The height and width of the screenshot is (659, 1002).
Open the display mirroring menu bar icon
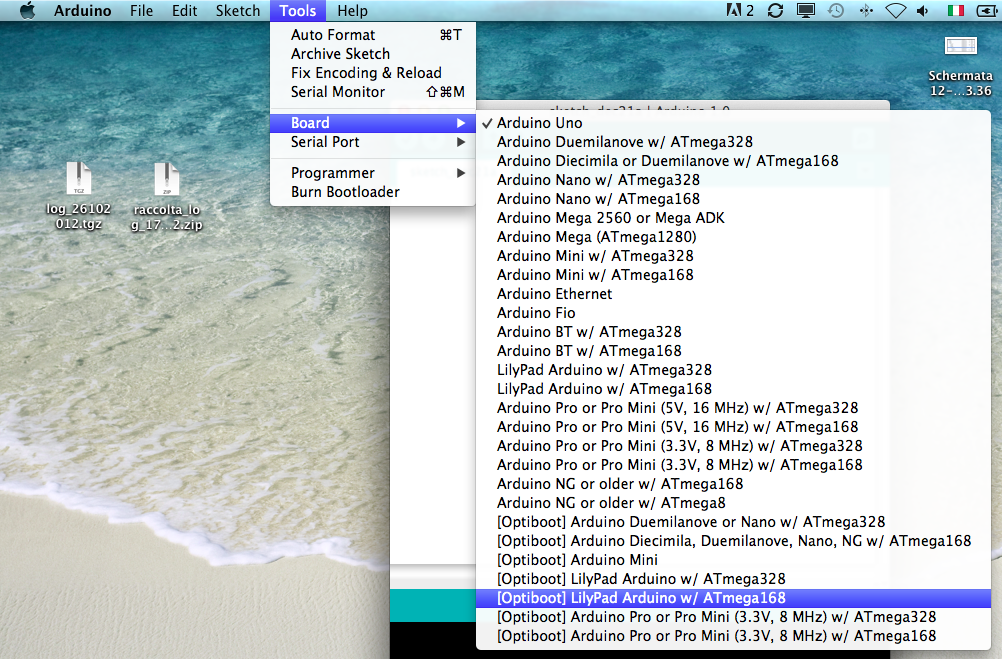click(x=806, y=11)
